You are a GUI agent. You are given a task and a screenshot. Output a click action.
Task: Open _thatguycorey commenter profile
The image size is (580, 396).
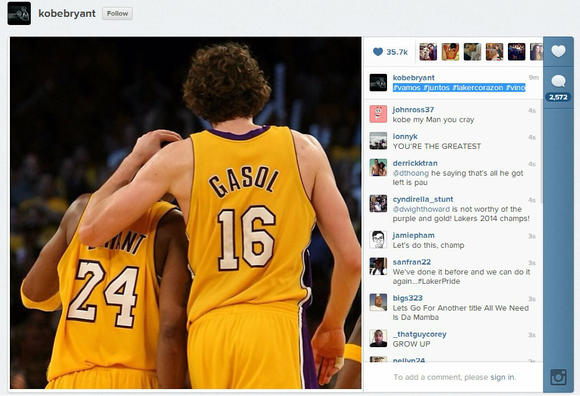tap(419, 334)
